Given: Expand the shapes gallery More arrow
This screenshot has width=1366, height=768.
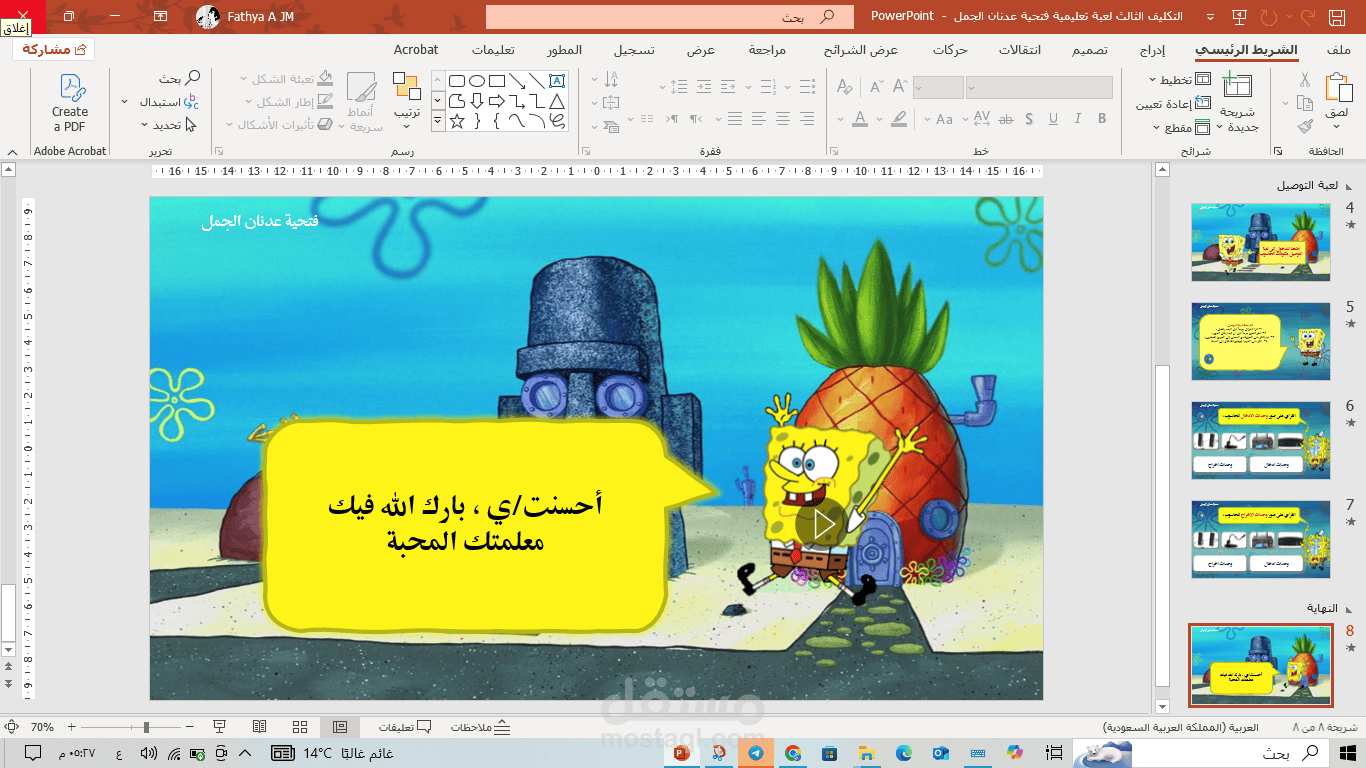Looking at the screenshot, I should tap(437, 121).
